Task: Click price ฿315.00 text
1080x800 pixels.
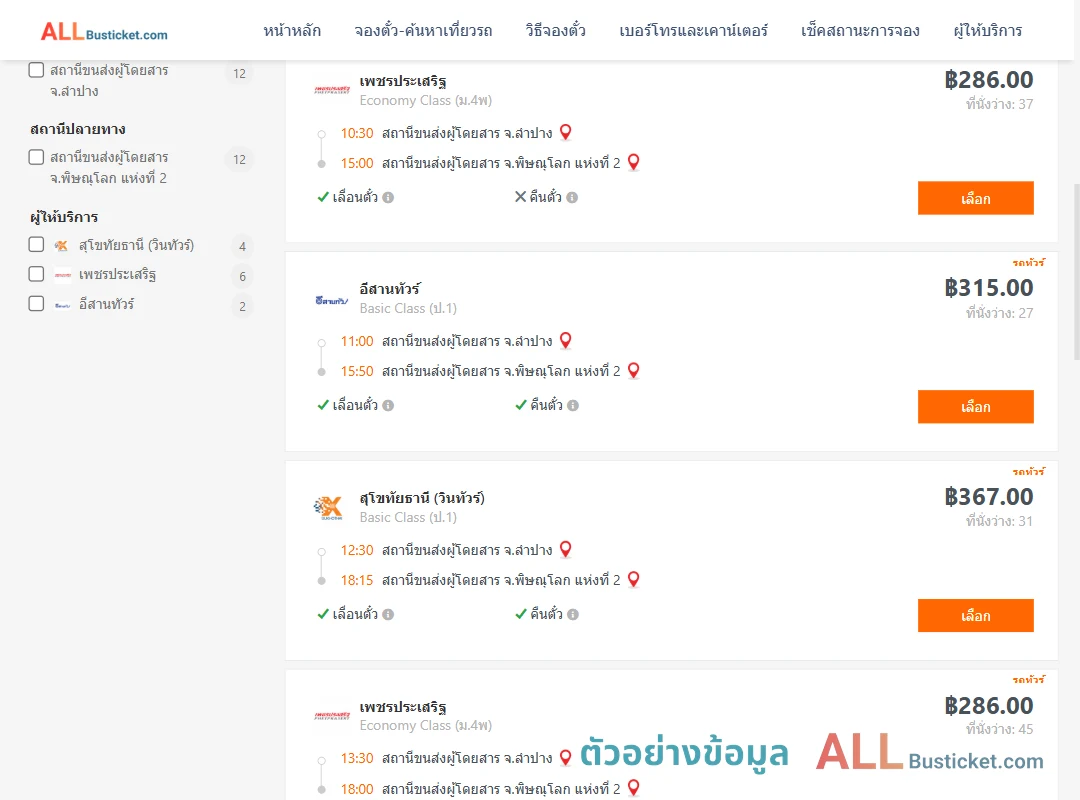Action: pos(989,287)
